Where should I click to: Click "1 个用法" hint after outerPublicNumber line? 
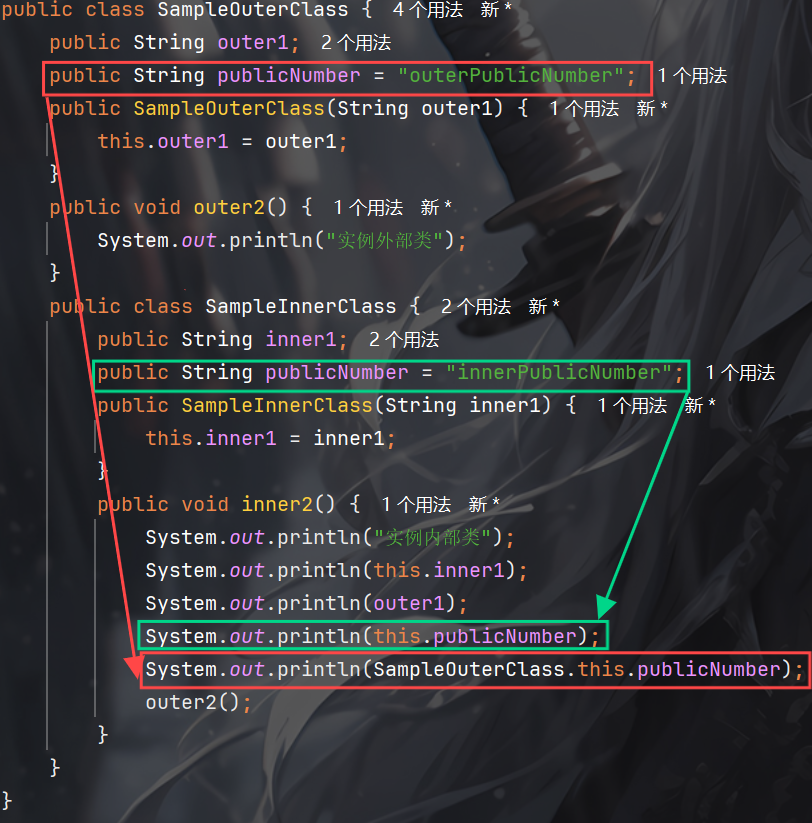point(692,76)
